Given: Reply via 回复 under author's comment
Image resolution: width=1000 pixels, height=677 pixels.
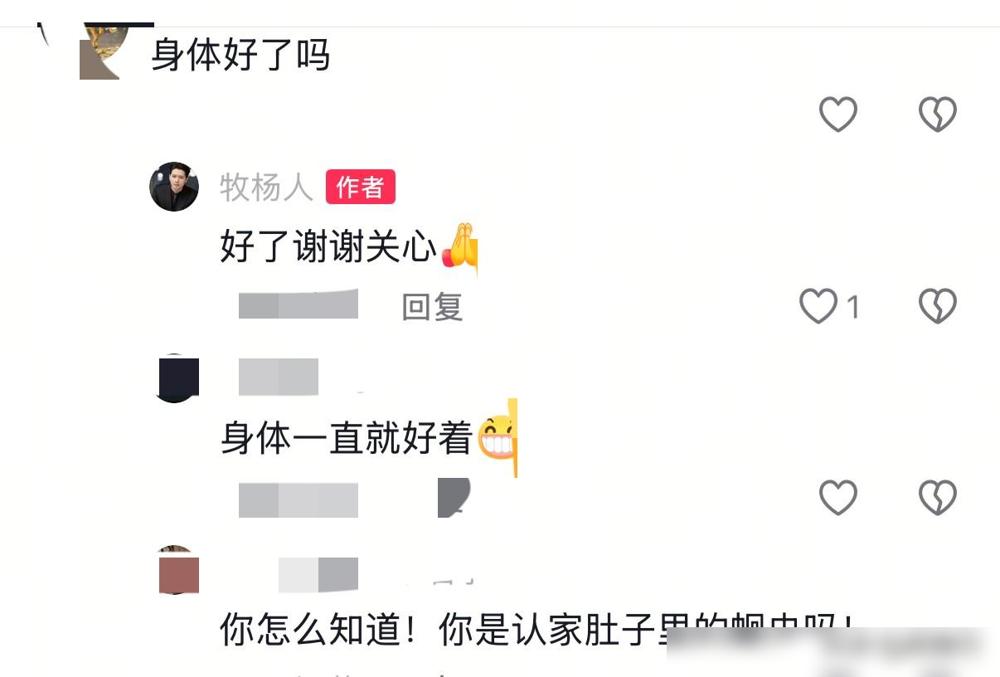Looking at the screenshot, I should point(432,307).
